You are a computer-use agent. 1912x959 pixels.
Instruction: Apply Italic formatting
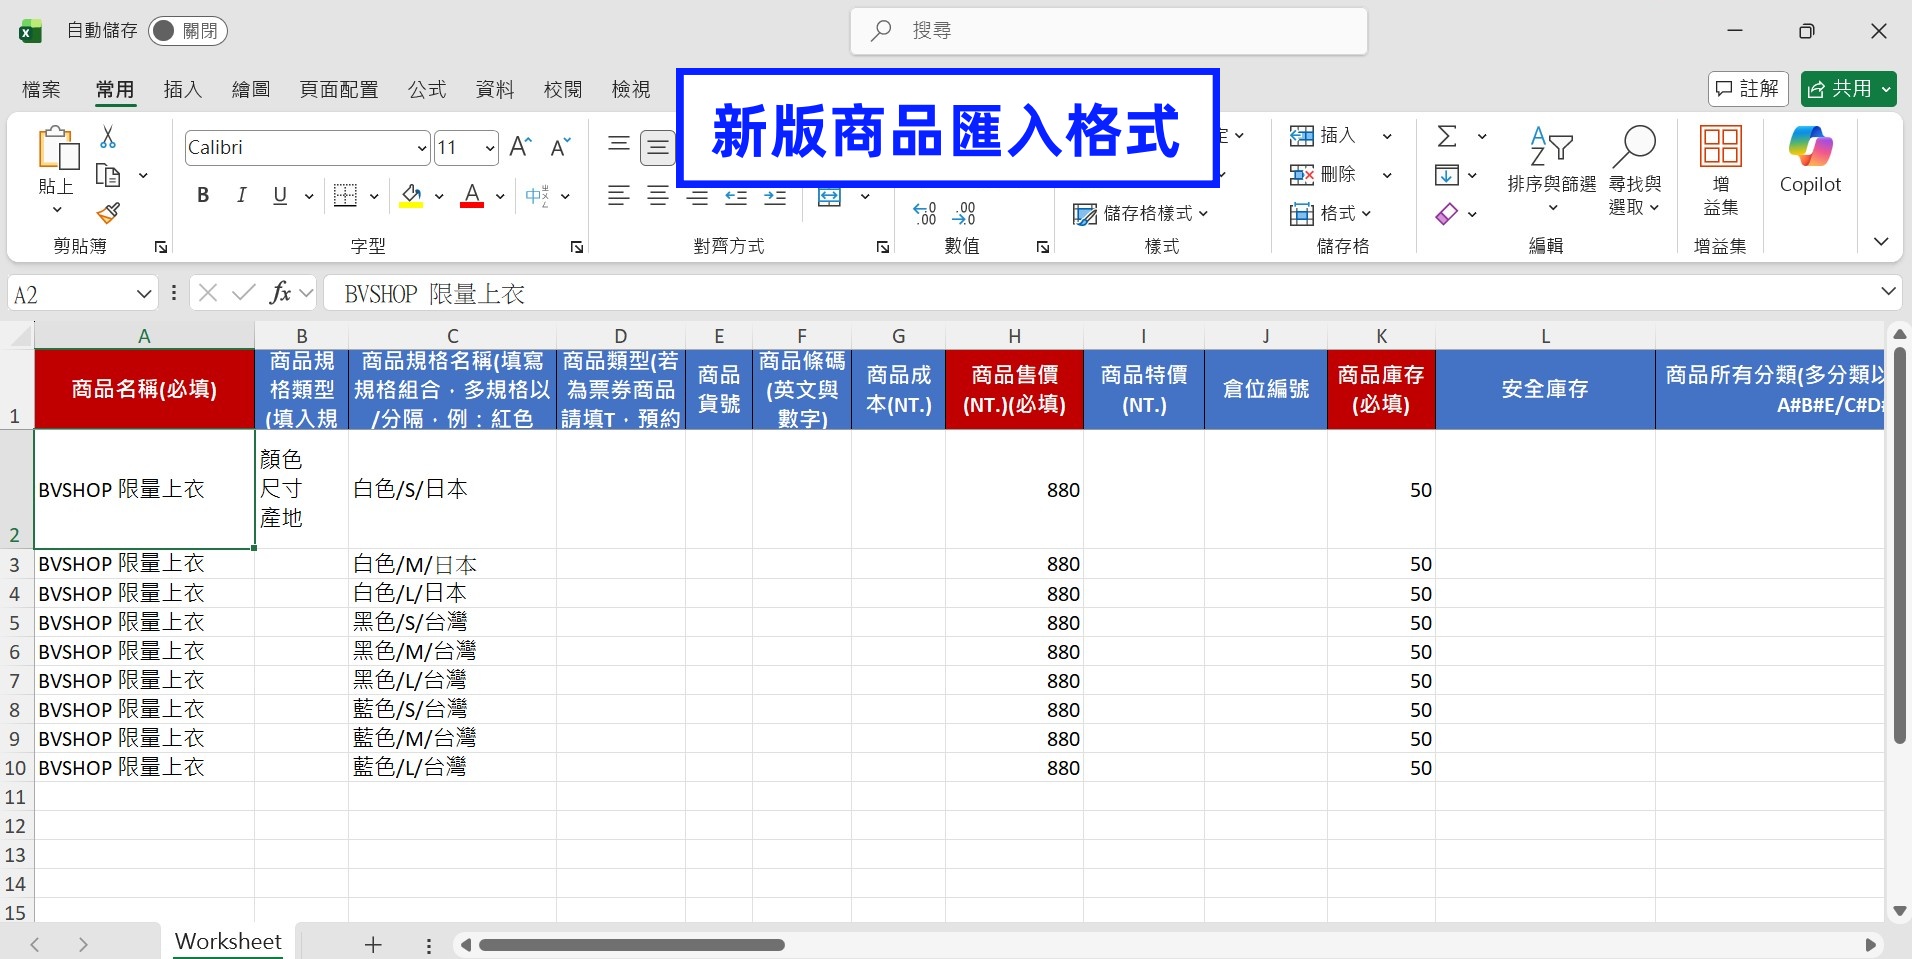241,195
